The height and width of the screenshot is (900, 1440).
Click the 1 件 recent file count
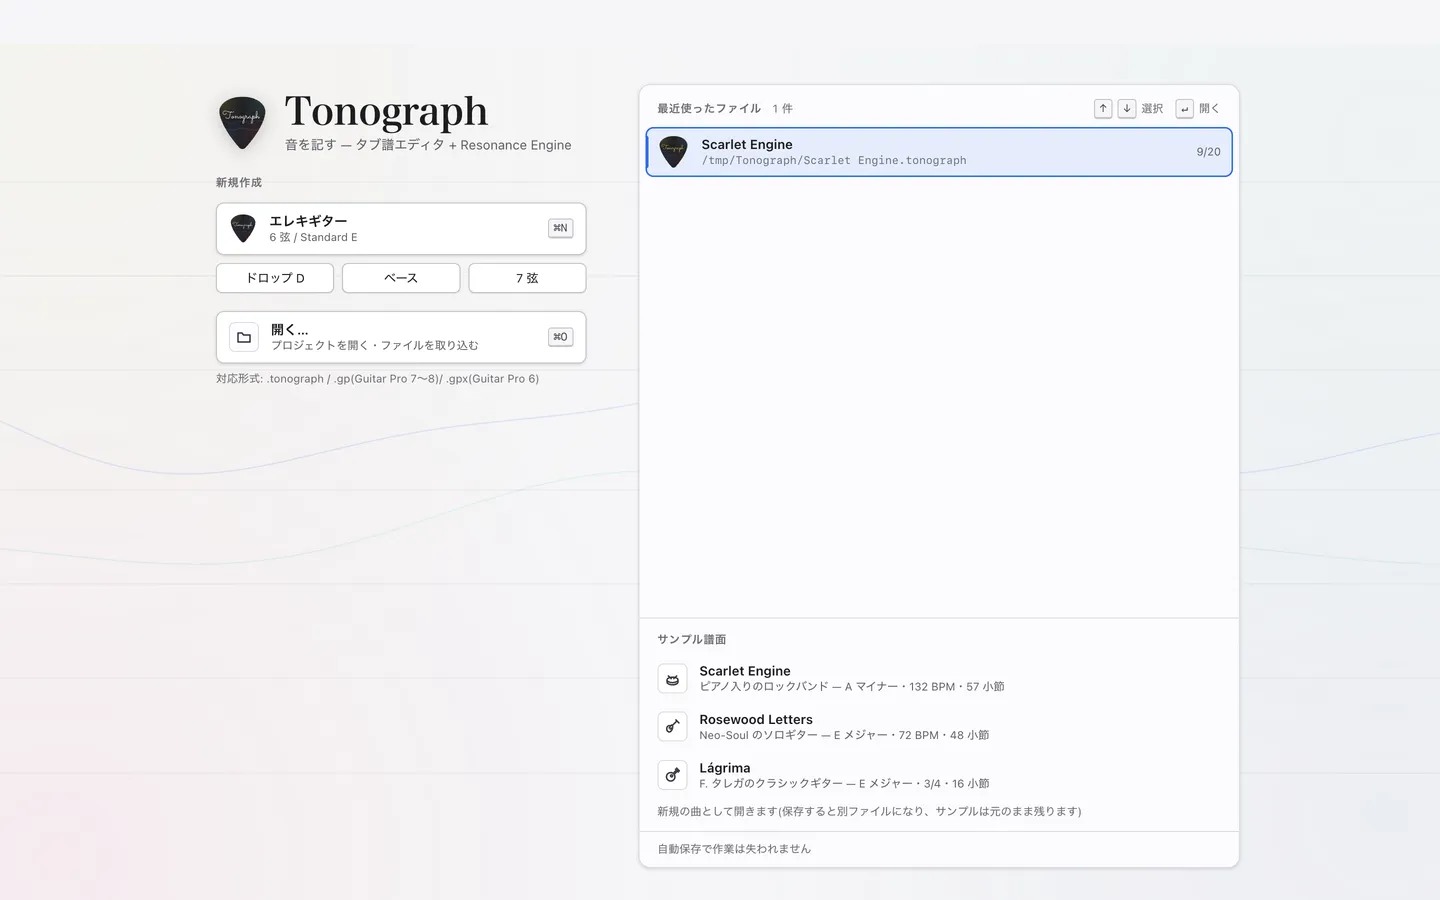(782, 108)
